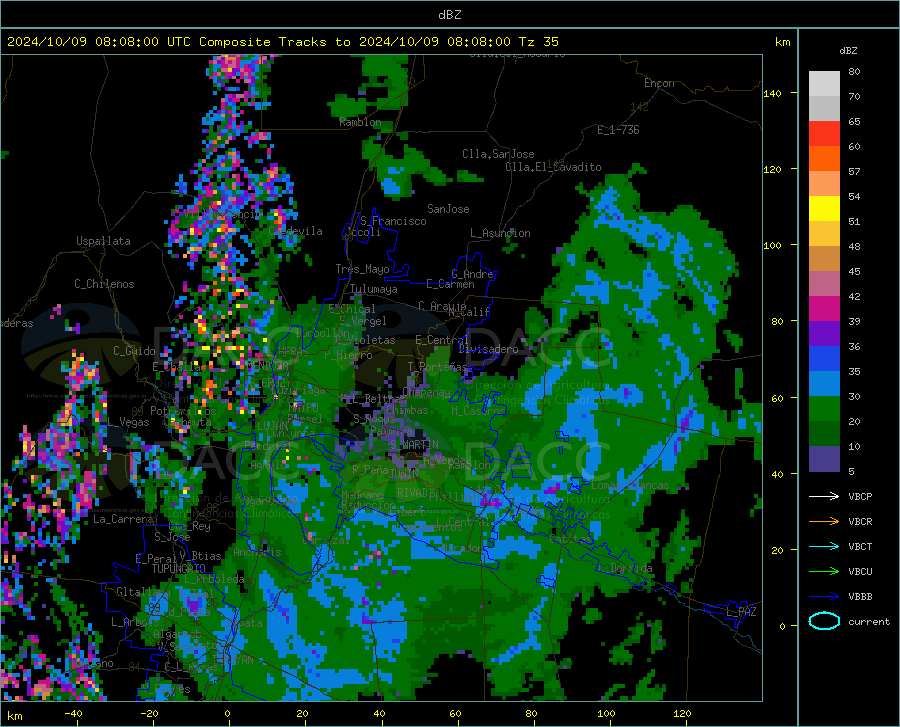Click the 'S_MARTIN' map label

[414, 445]
